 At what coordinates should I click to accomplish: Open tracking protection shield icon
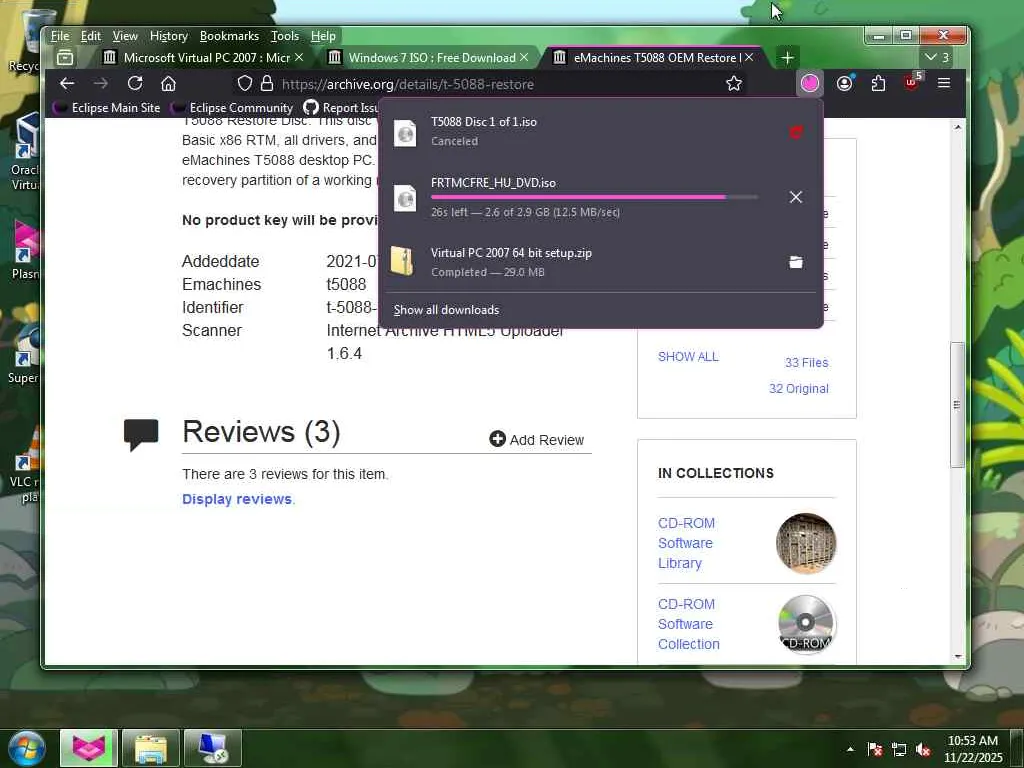(x=244, y=84)
